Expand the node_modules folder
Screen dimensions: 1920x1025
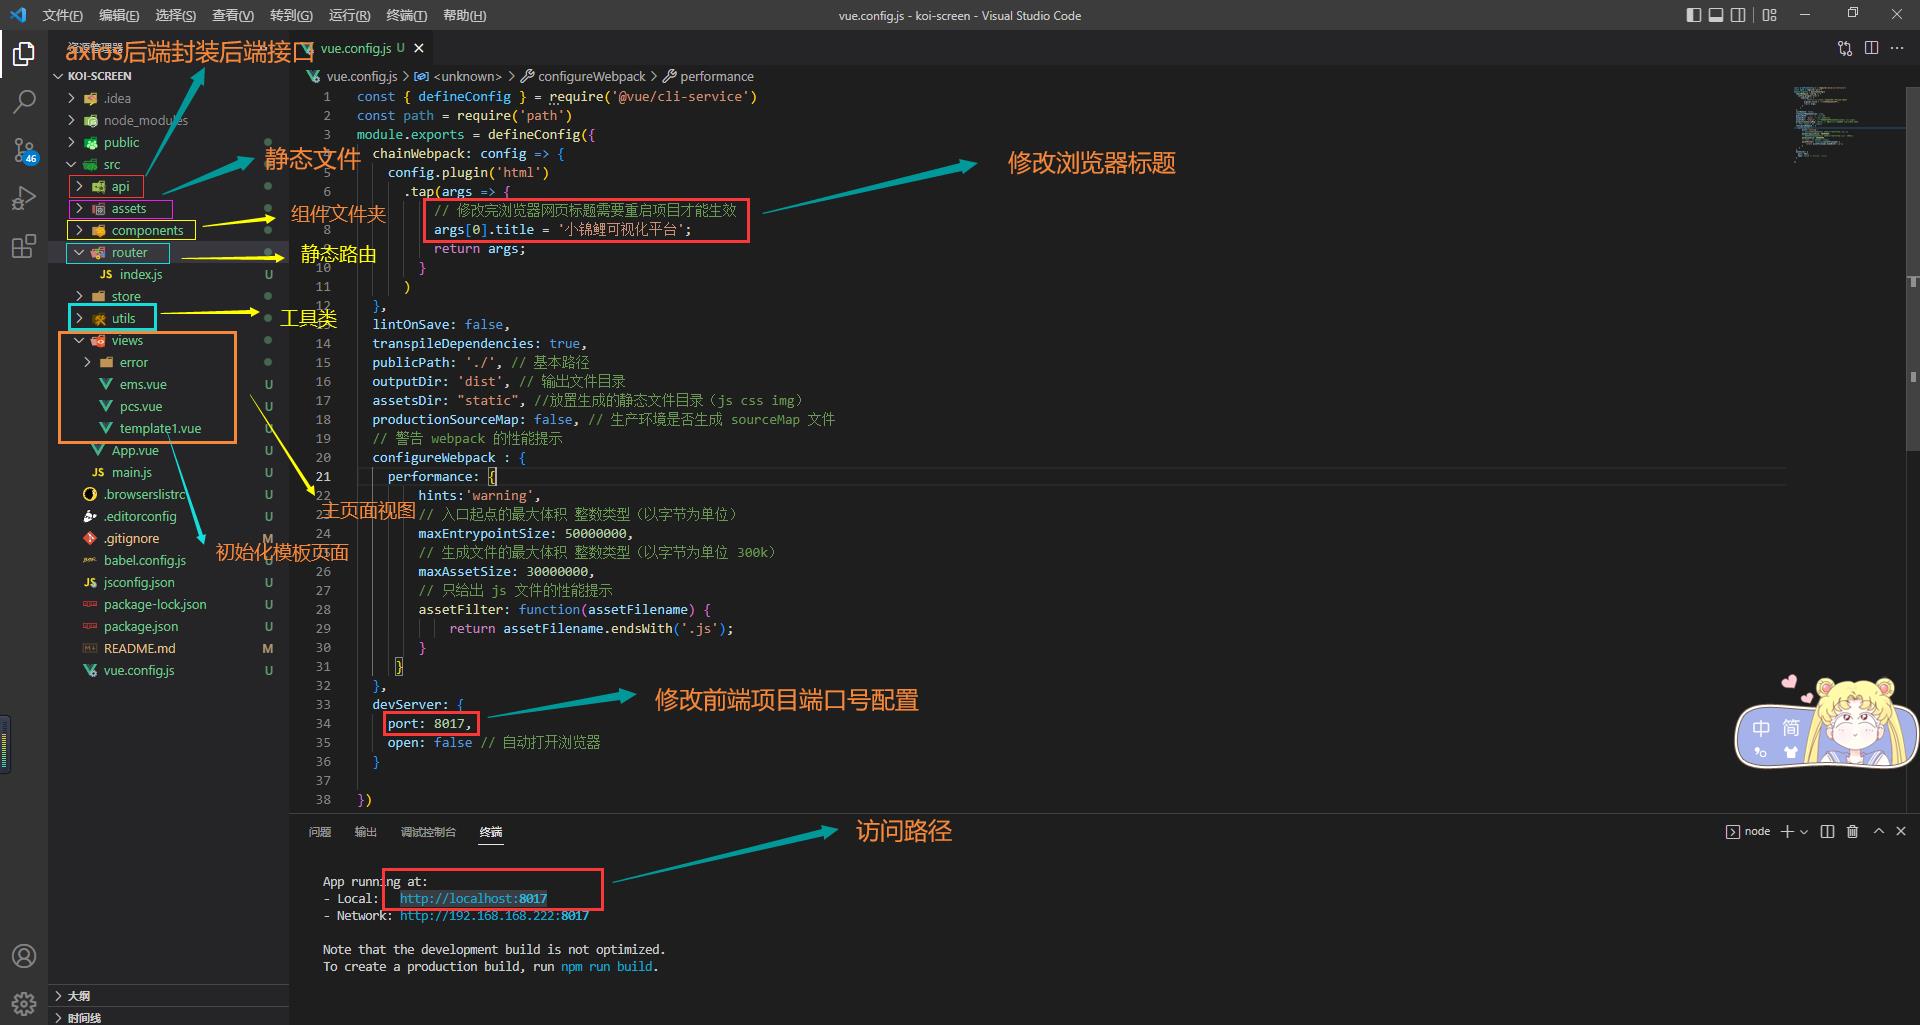pyautogui.click(x=169, y=120)
